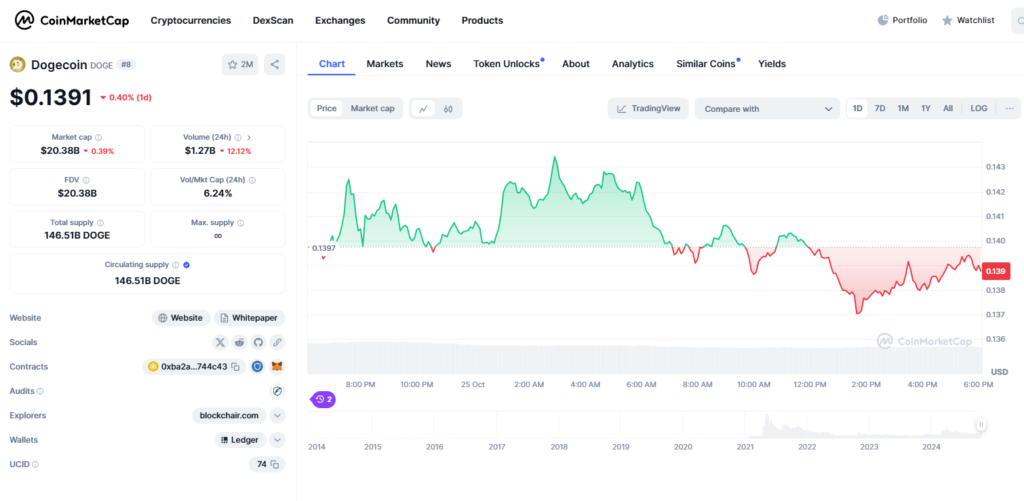Switch to the Markets tab
The image size is (1024, 501).
point(385,64)
